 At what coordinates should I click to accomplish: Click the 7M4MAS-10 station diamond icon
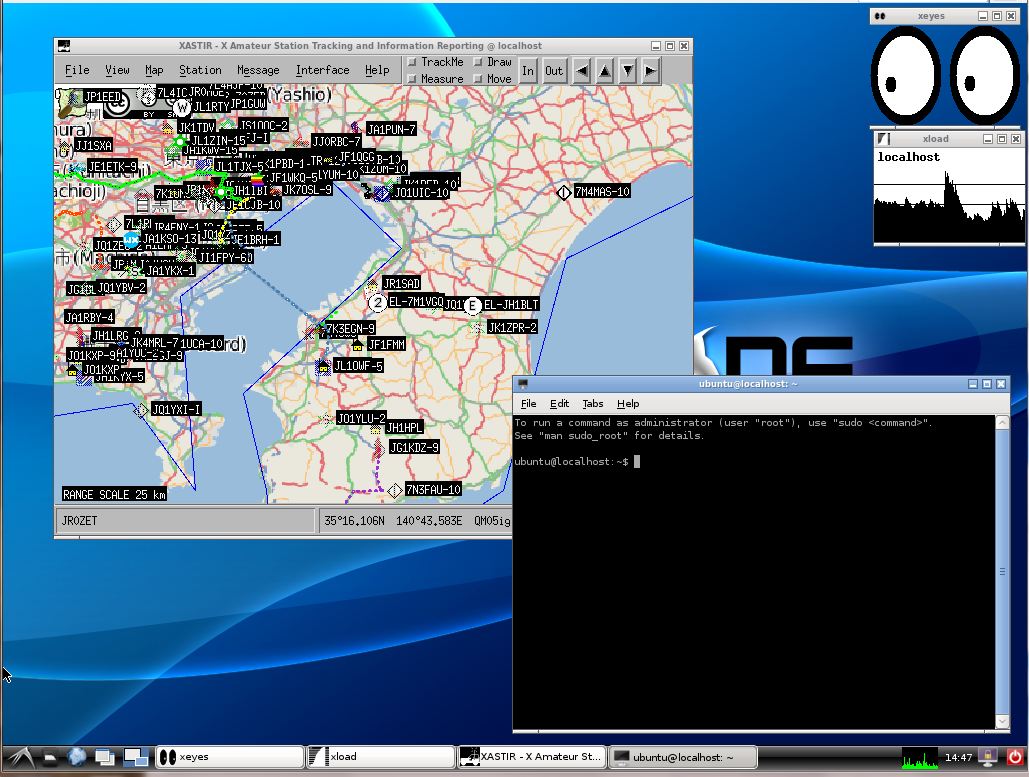(x=564, y=192)
